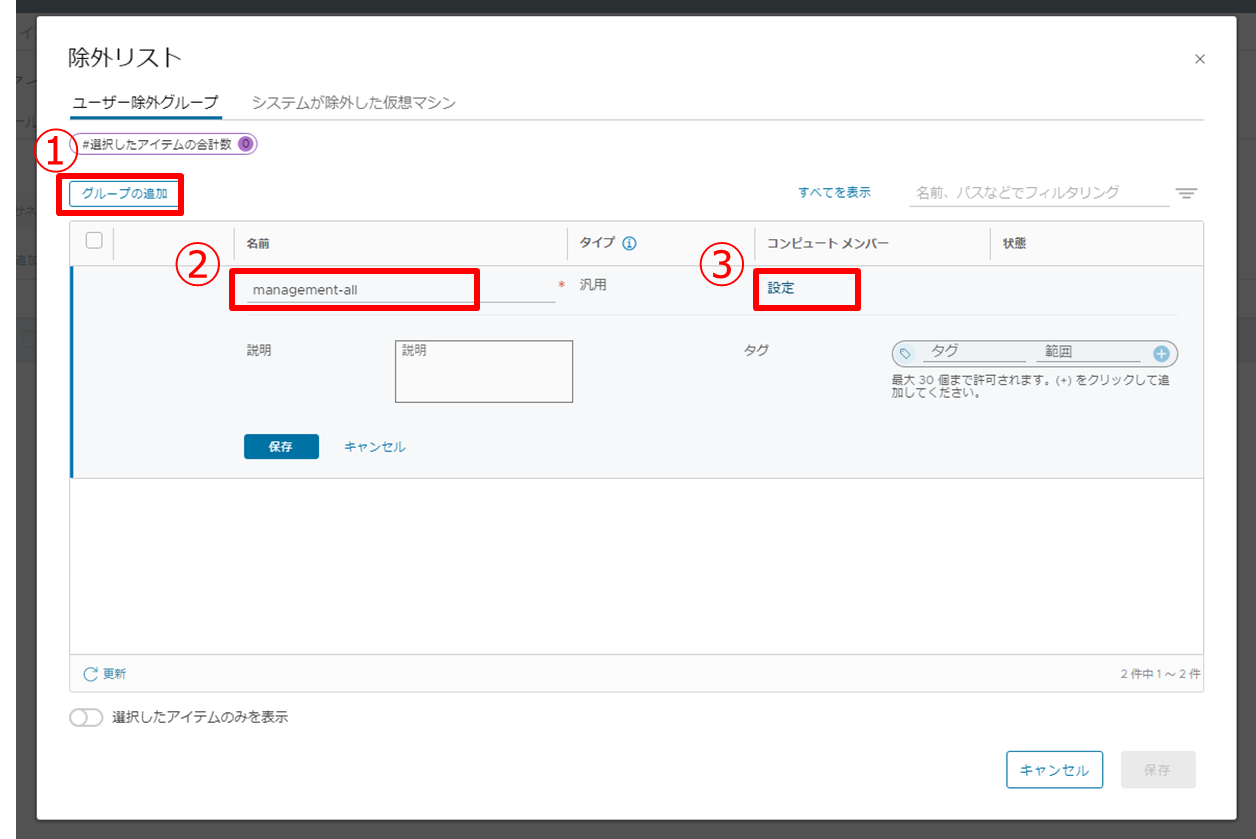The width and height of the screenshot is (1256, 839).
Task: Click the filter lines icon
Action: pos(1186,193)
